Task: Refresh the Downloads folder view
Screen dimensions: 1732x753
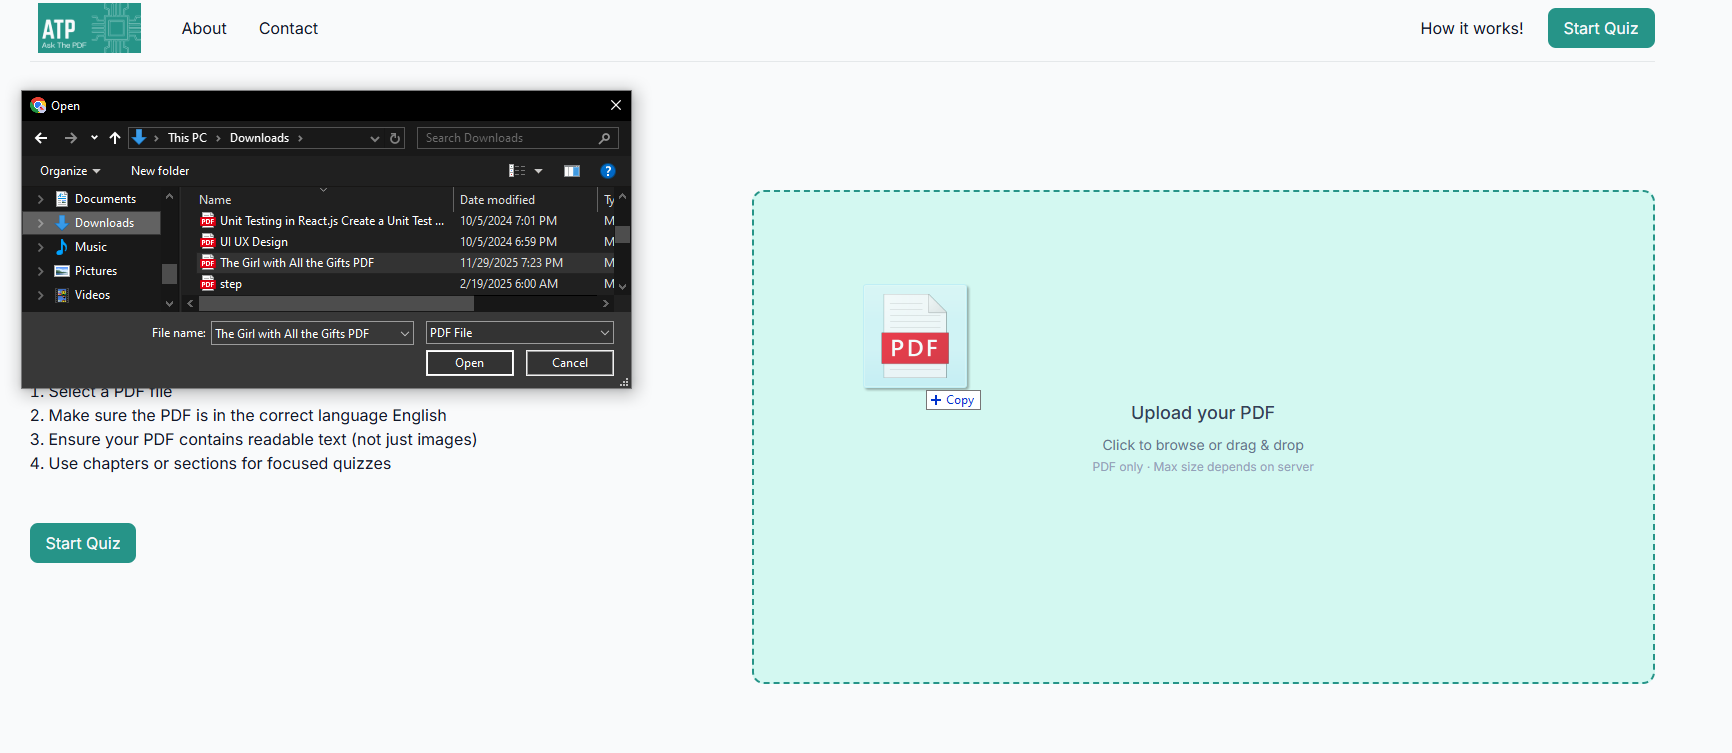Action: pyautogui.click(x=395, y=138)
